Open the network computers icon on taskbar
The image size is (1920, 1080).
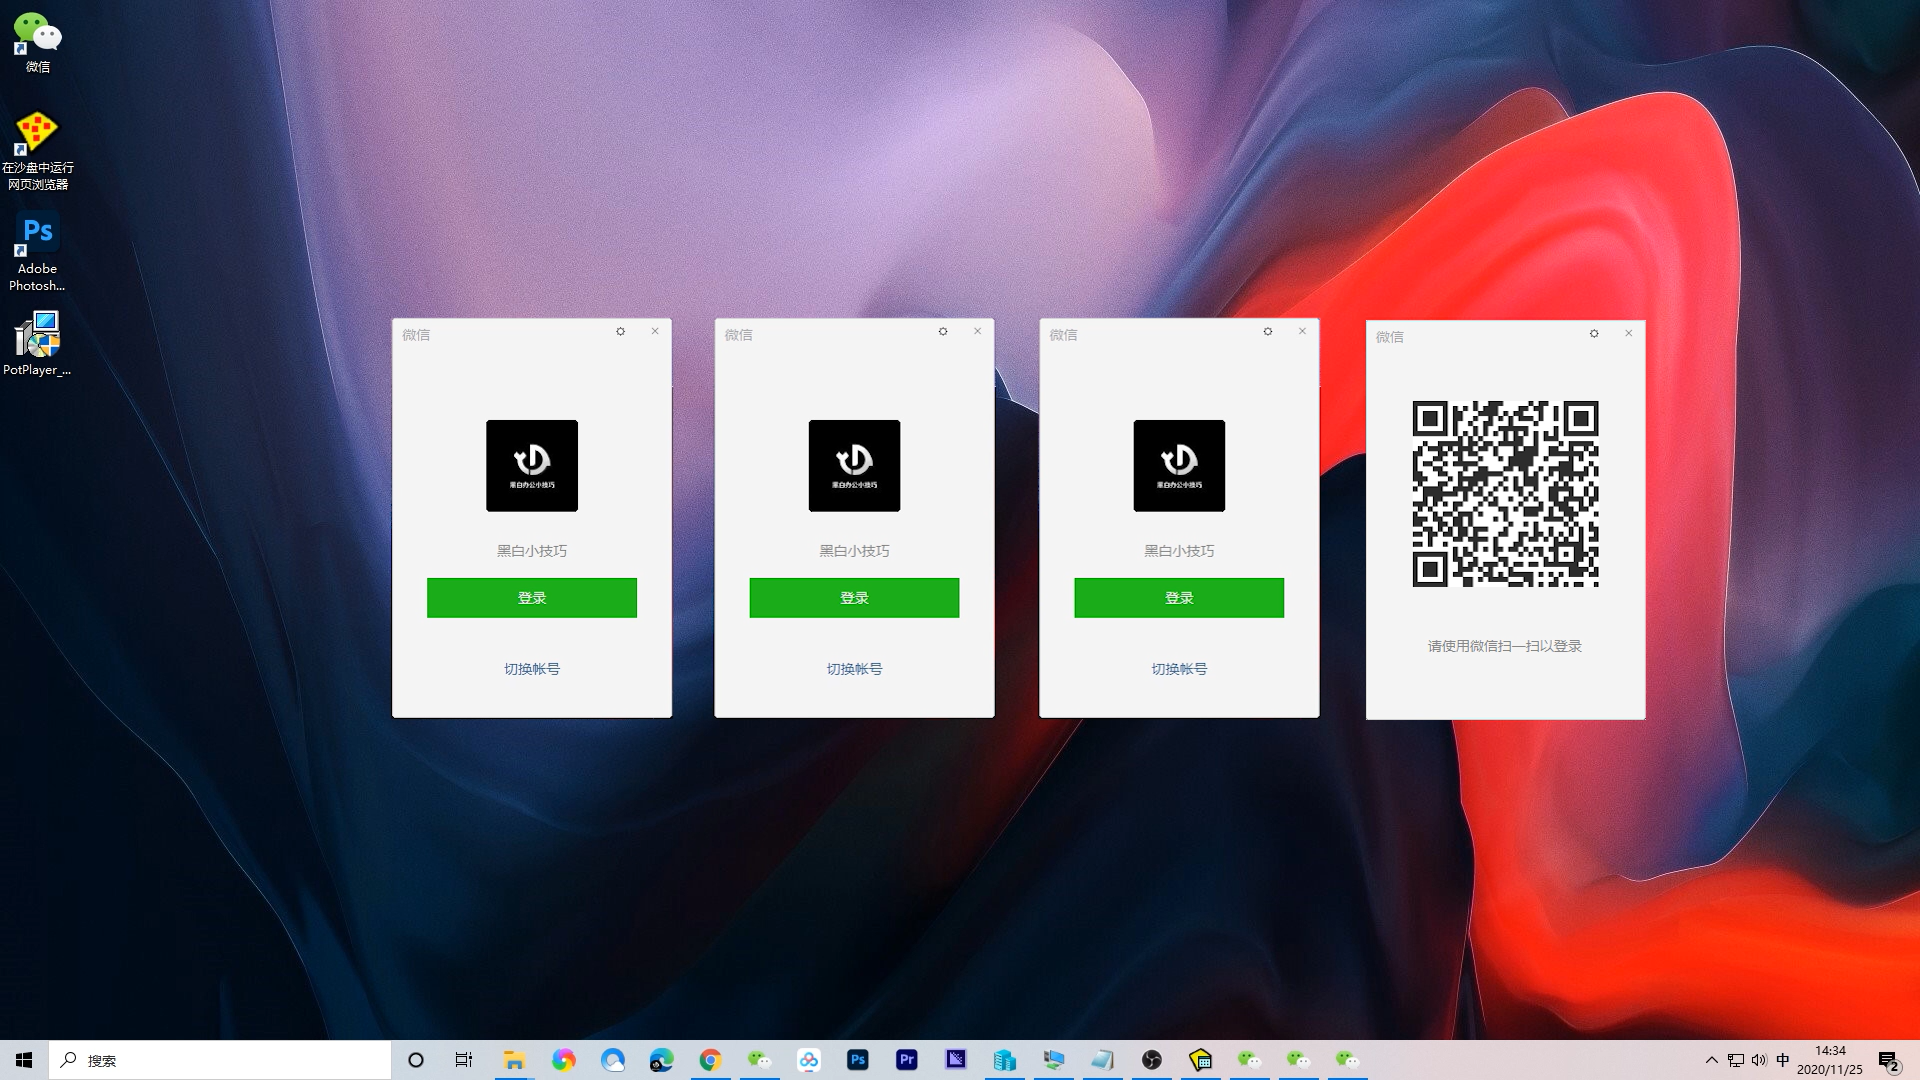click(x=1053, y=1060)
